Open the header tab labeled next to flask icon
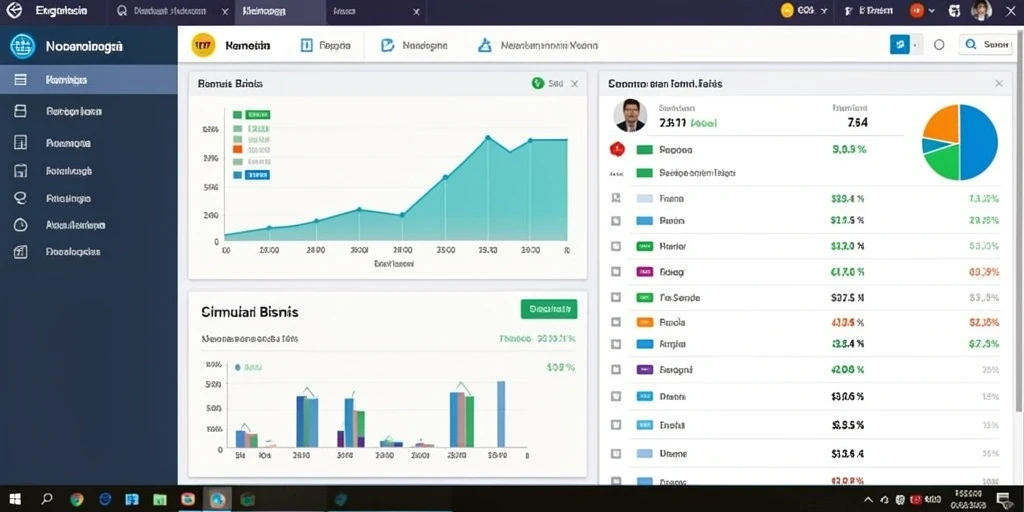Image resolution: width=1024 pixels, height=512 pixels. point(549,46)
